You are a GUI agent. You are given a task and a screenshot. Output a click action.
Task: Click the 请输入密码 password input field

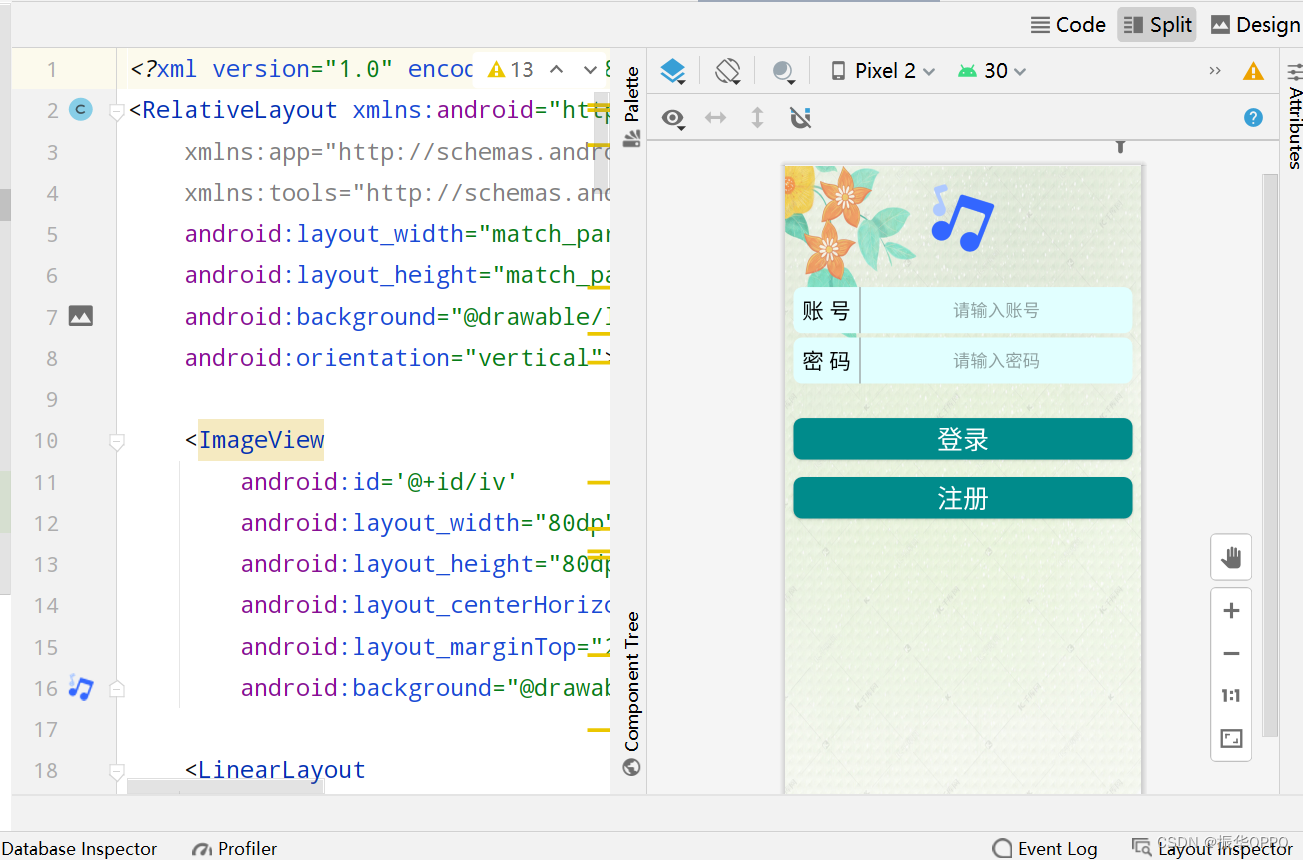tap(995, 360)
